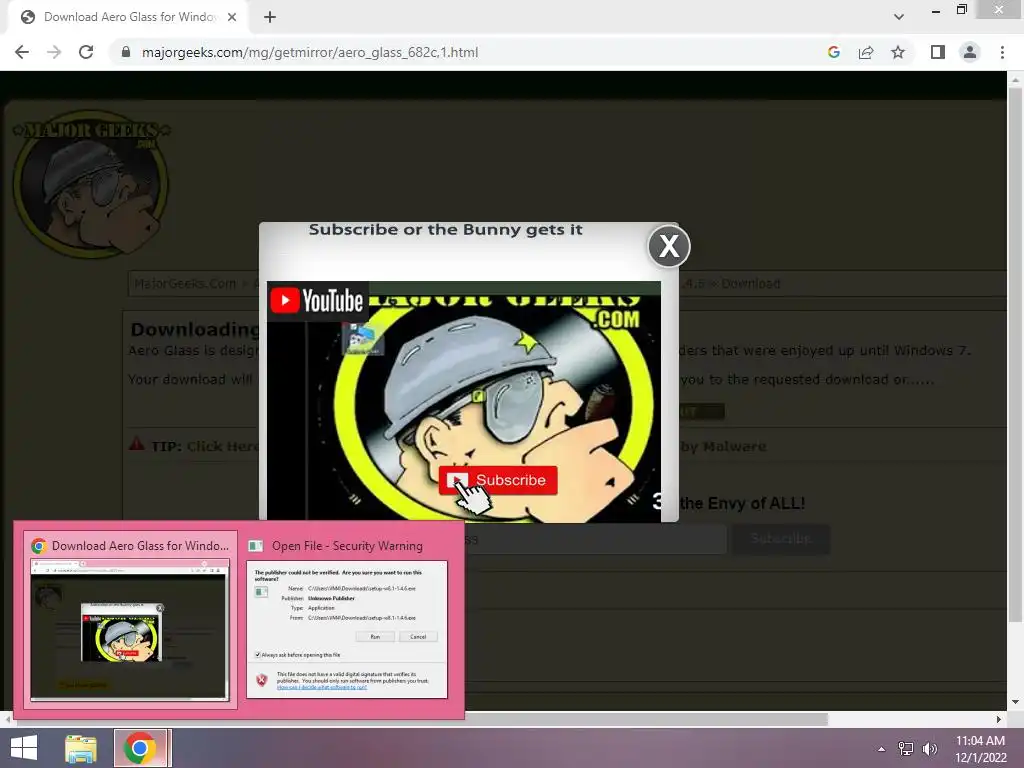Bookmark this page with the star
The width and height of the screenshot is (1024, 768).
click(898, 52)
